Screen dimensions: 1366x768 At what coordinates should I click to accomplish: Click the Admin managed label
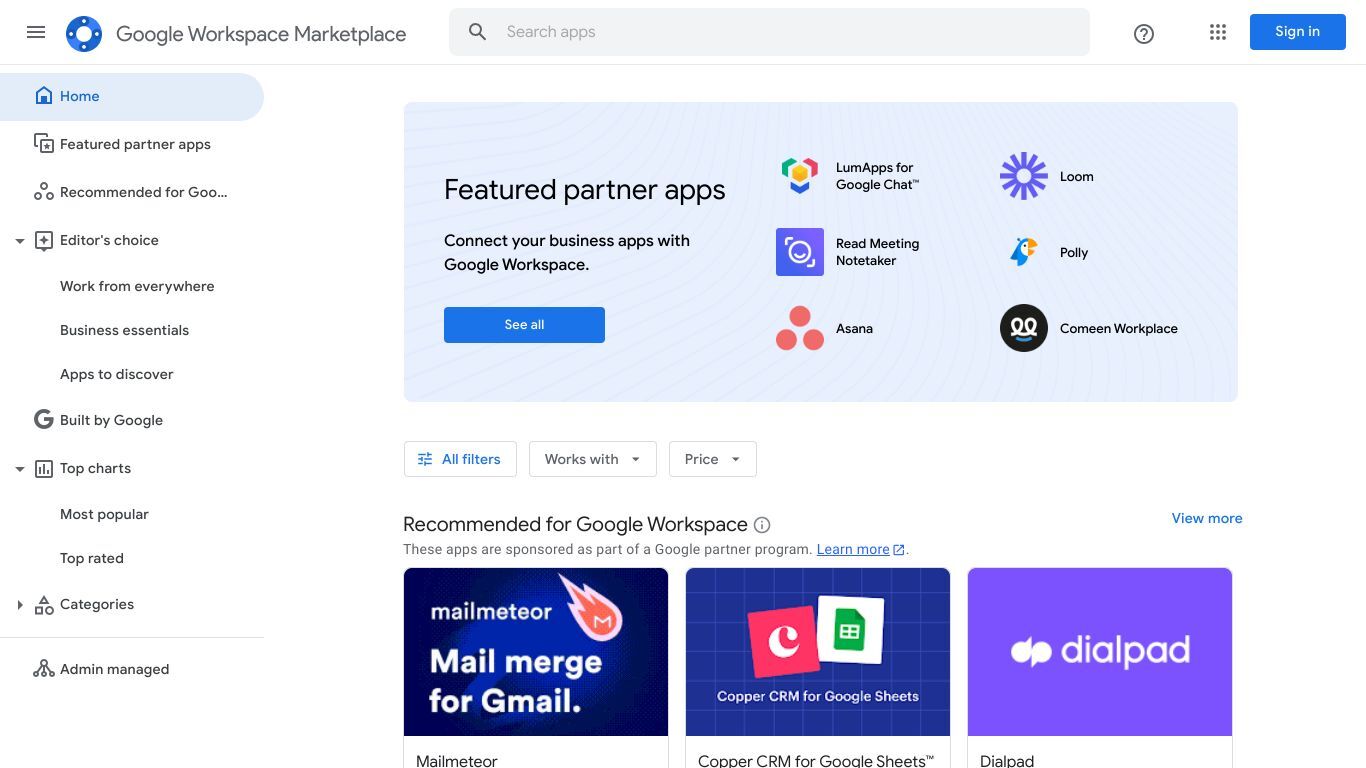click(x=114, y=669)
